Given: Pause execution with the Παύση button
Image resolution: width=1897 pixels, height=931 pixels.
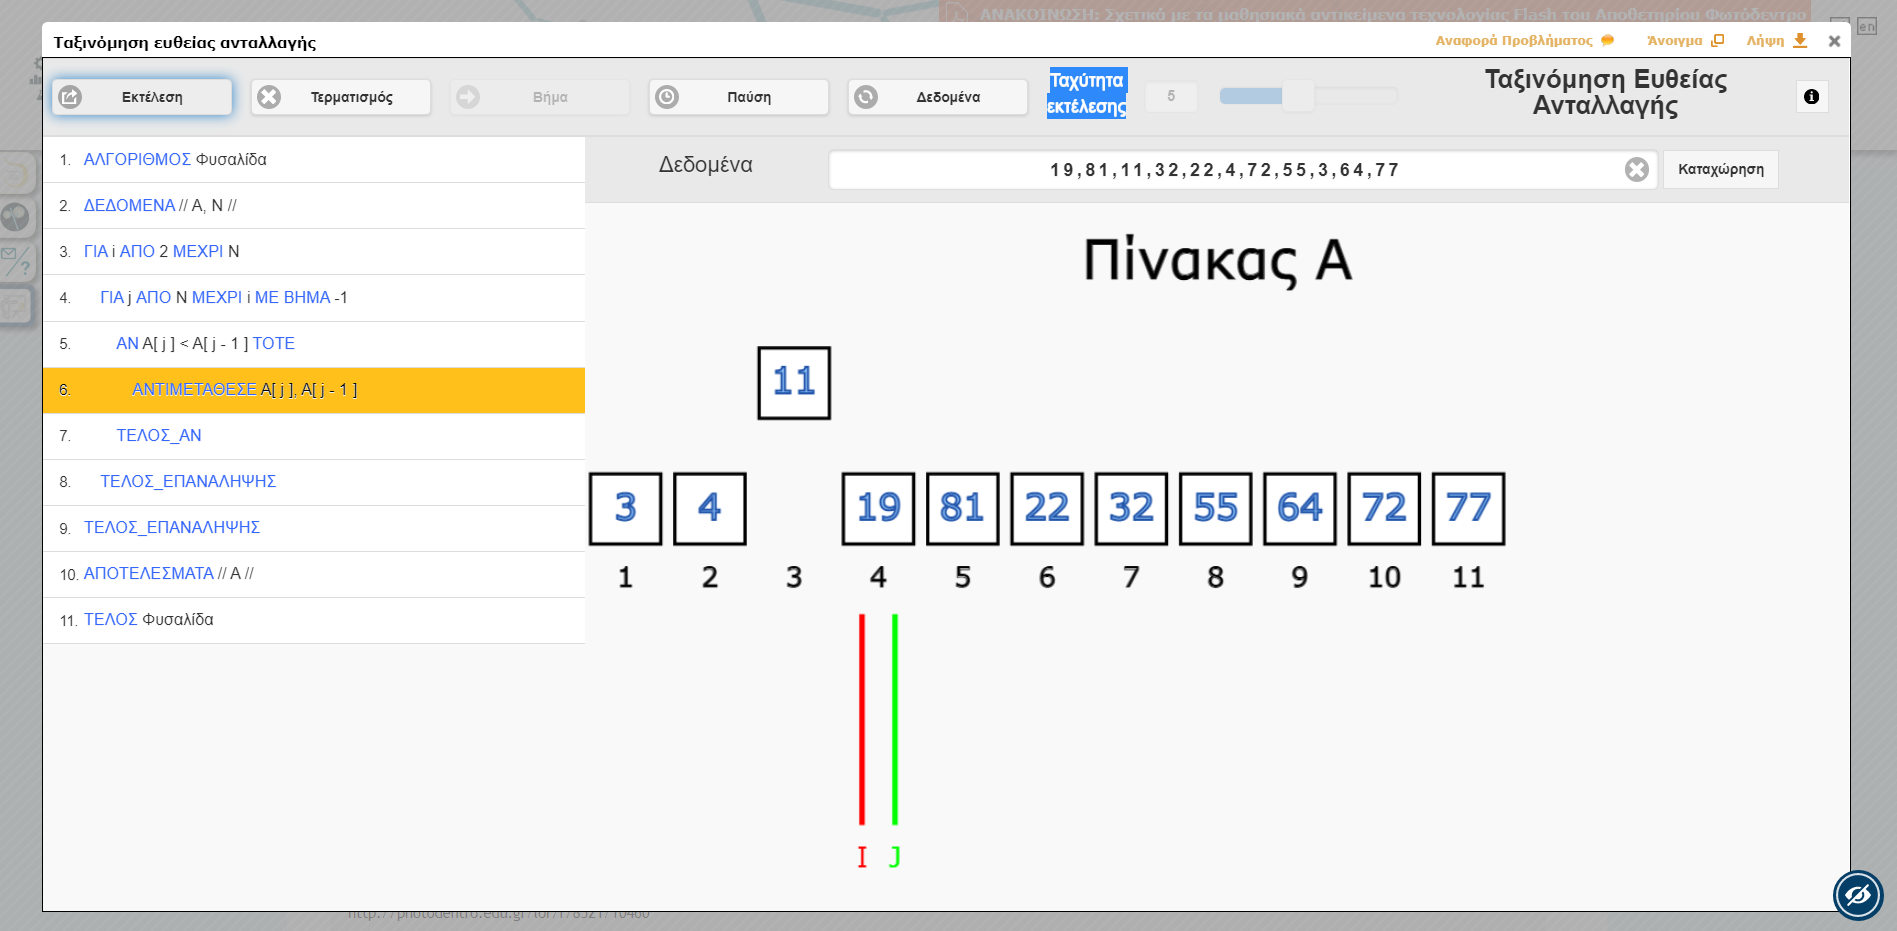Looking at the screenshot, I should [738, 97].
